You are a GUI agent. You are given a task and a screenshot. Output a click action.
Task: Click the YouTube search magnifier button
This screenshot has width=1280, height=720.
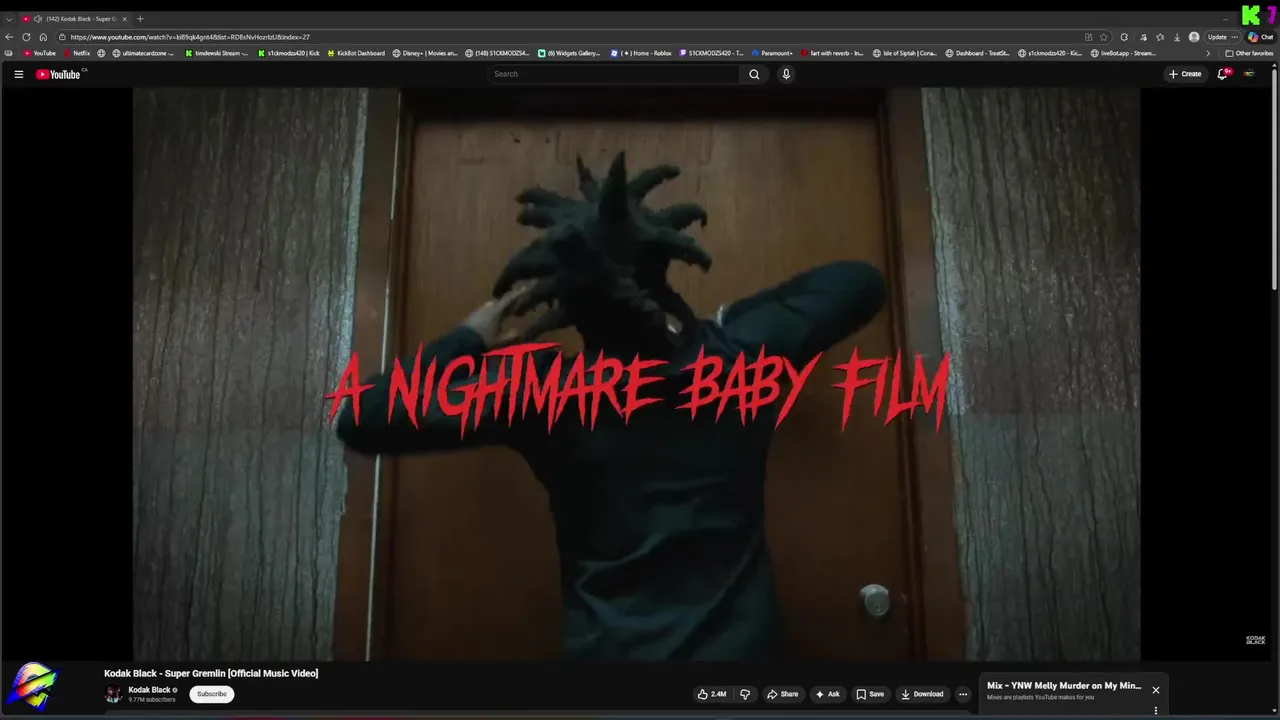point(754,74)
